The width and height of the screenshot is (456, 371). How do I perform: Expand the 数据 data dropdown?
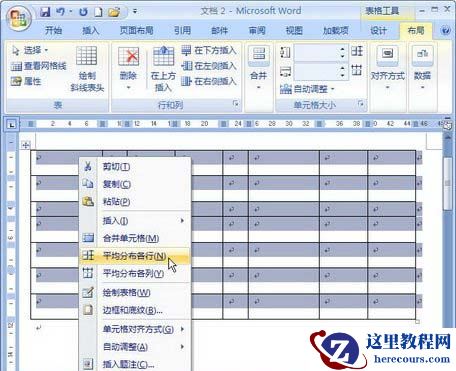422,69
